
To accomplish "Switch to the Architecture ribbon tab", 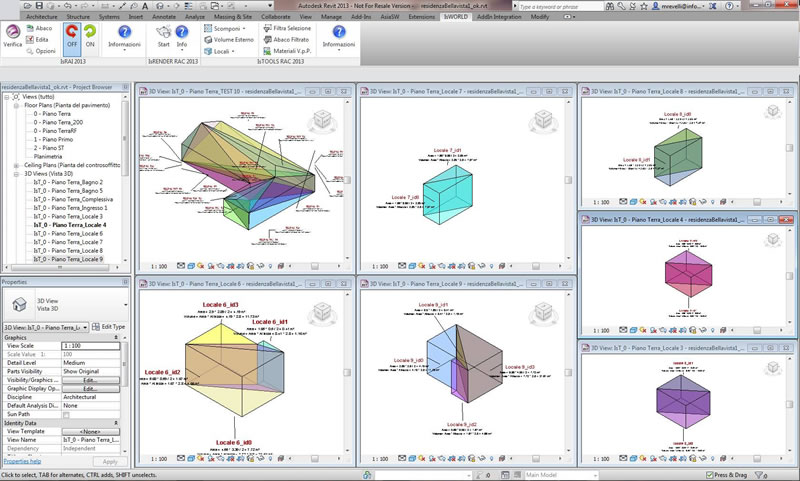I will click(x=41, y=17).
